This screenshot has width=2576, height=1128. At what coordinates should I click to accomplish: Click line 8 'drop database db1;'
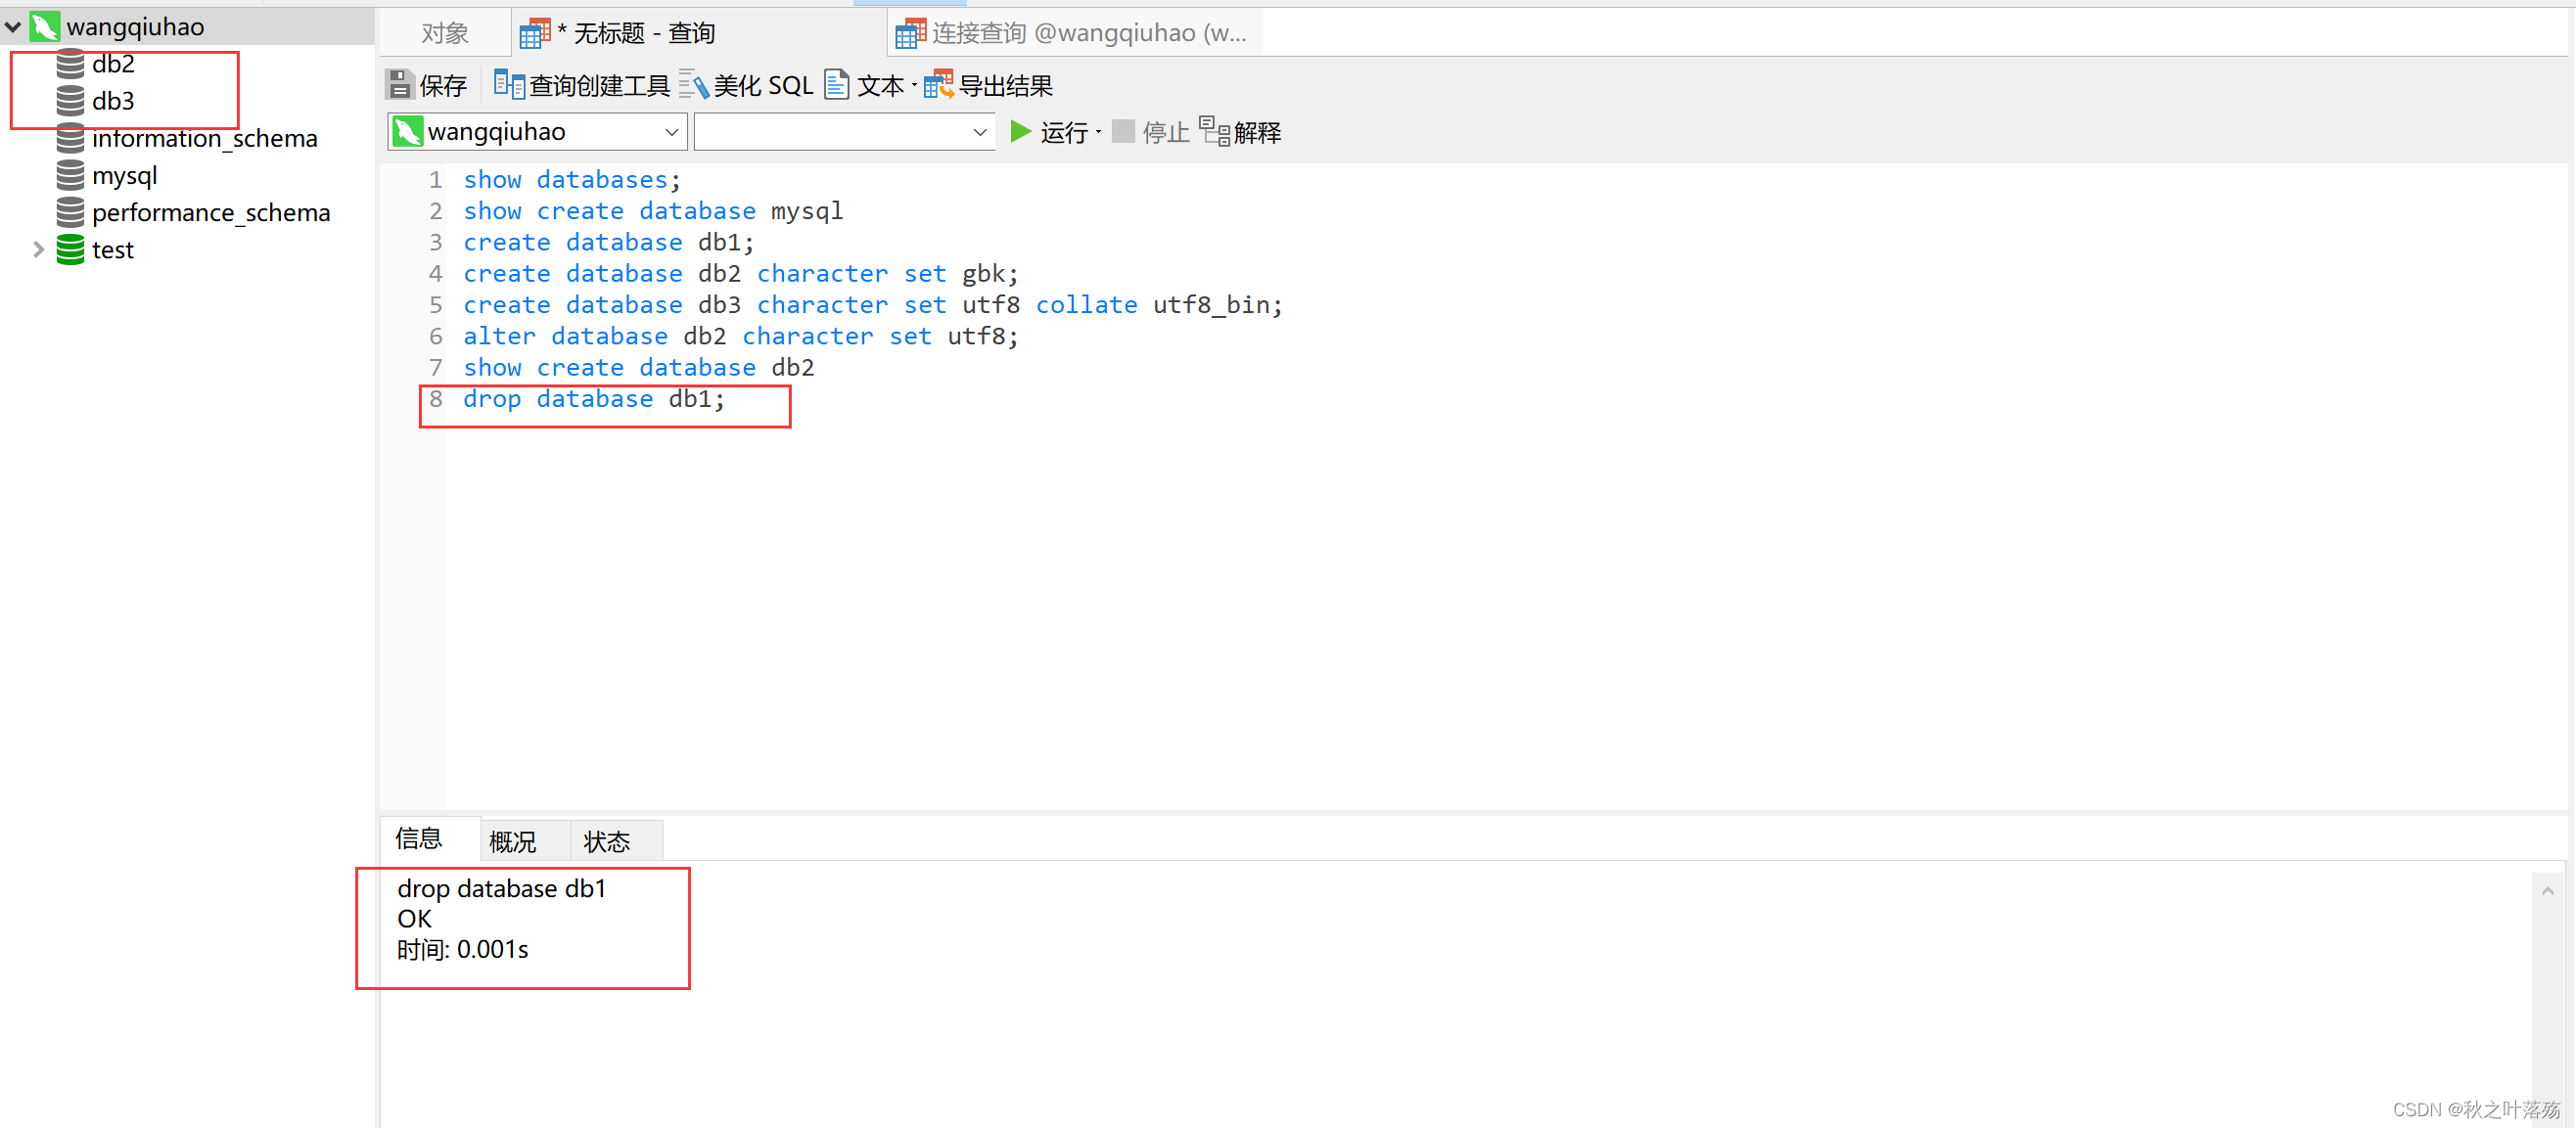pos(594,399)
